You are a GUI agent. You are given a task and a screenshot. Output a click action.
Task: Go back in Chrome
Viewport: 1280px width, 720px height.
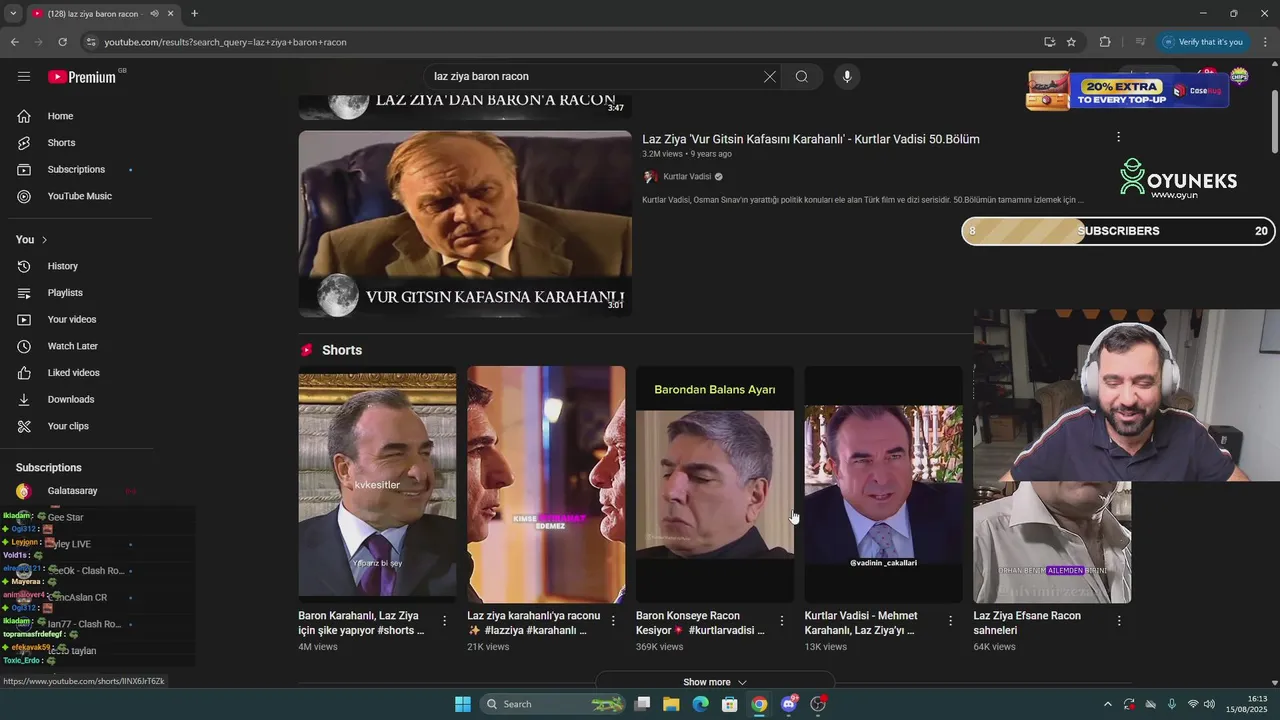(14, 42)
